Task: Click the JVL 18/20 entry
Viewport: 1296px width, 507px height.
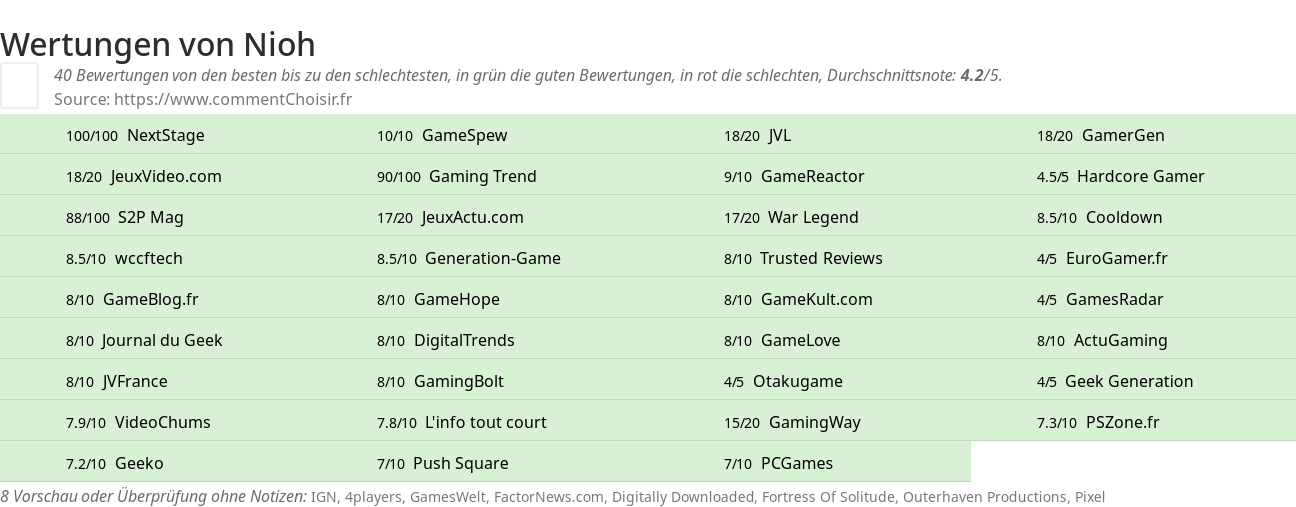Action: (x=757, y=135)
